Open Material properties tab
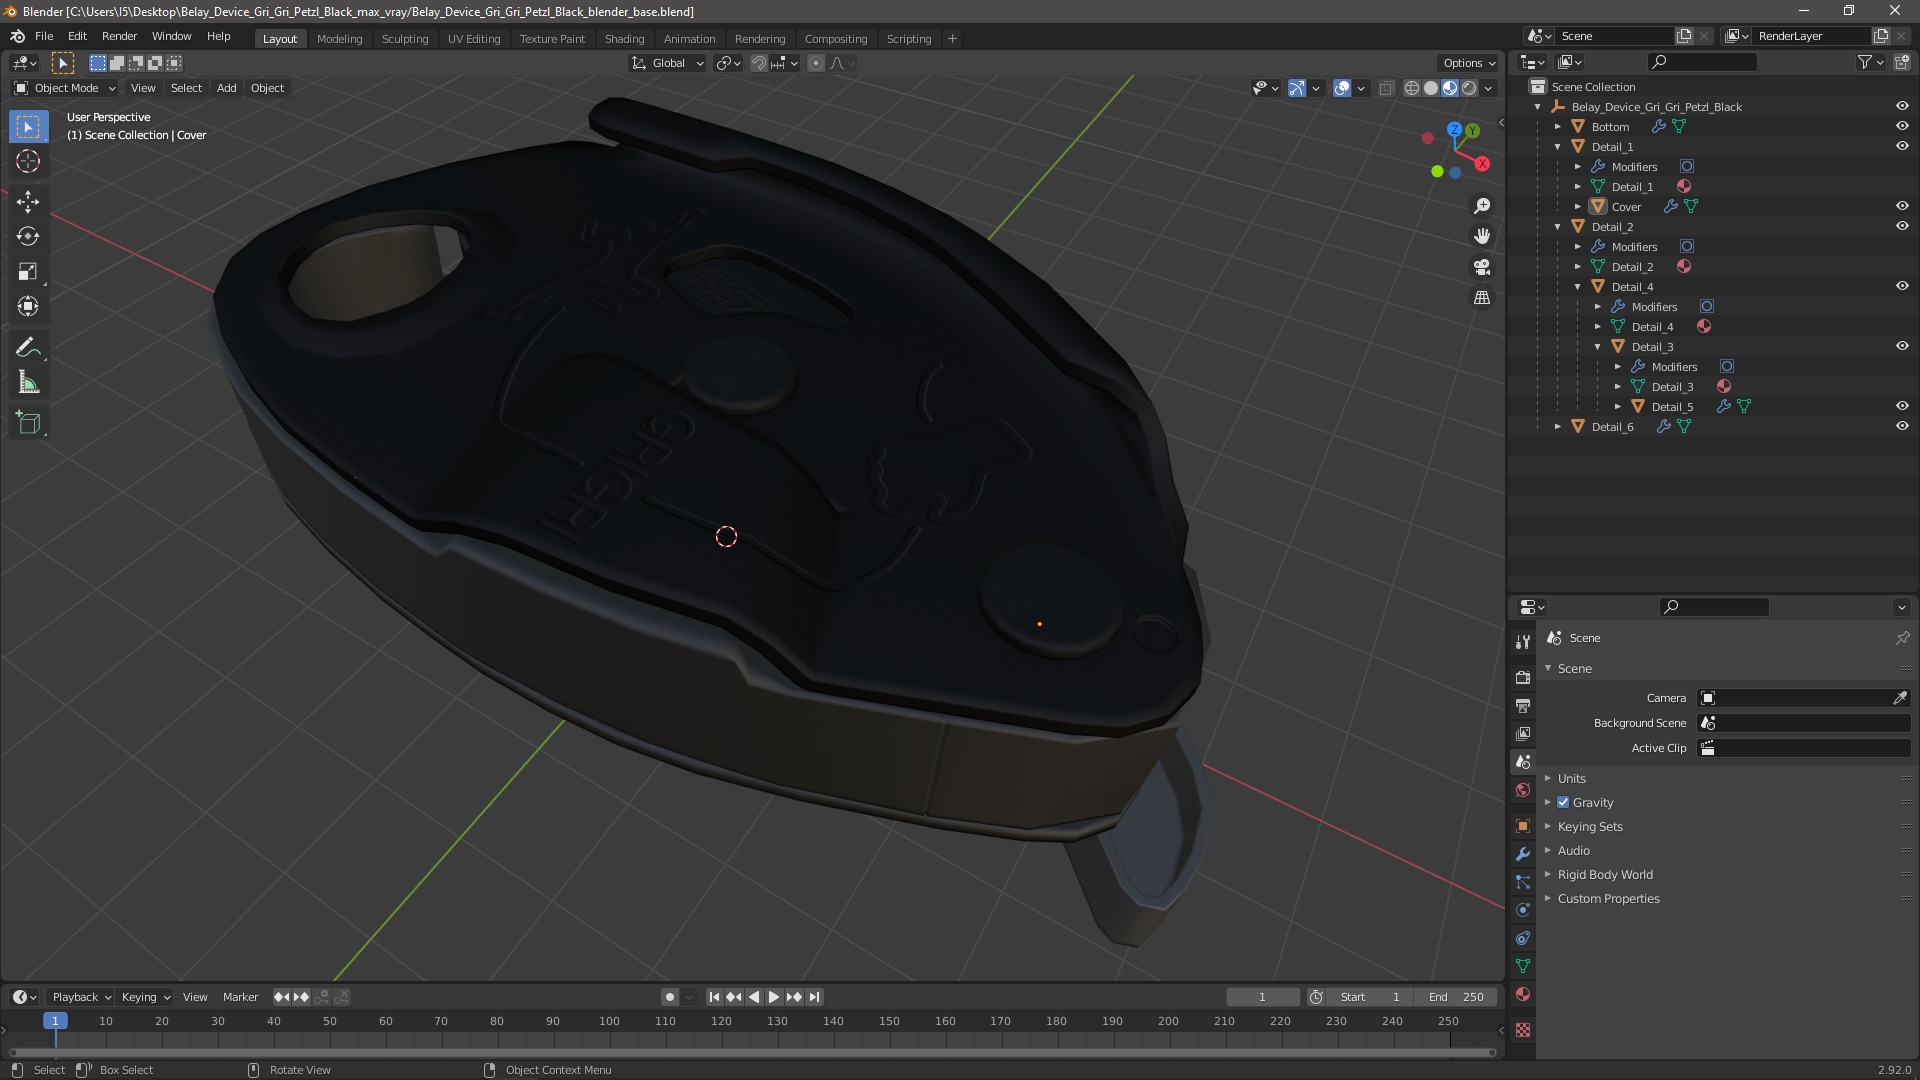The width and height of the screenshot is (1920, 1080). click(x=1523, y=994)
